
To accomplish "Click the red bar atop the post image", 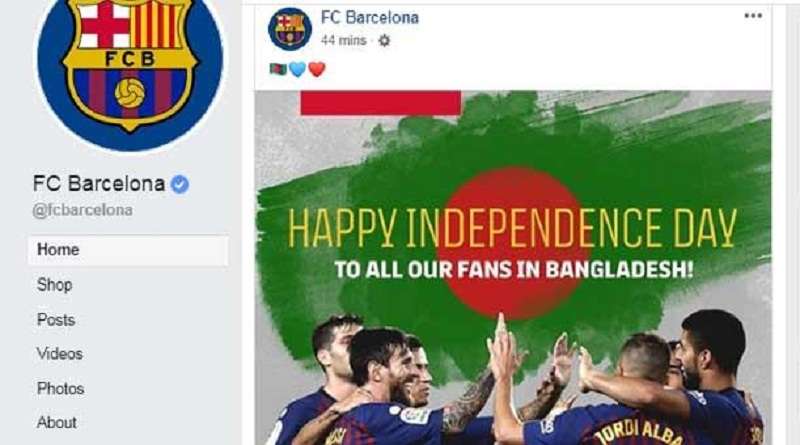I will pos(381,103).
